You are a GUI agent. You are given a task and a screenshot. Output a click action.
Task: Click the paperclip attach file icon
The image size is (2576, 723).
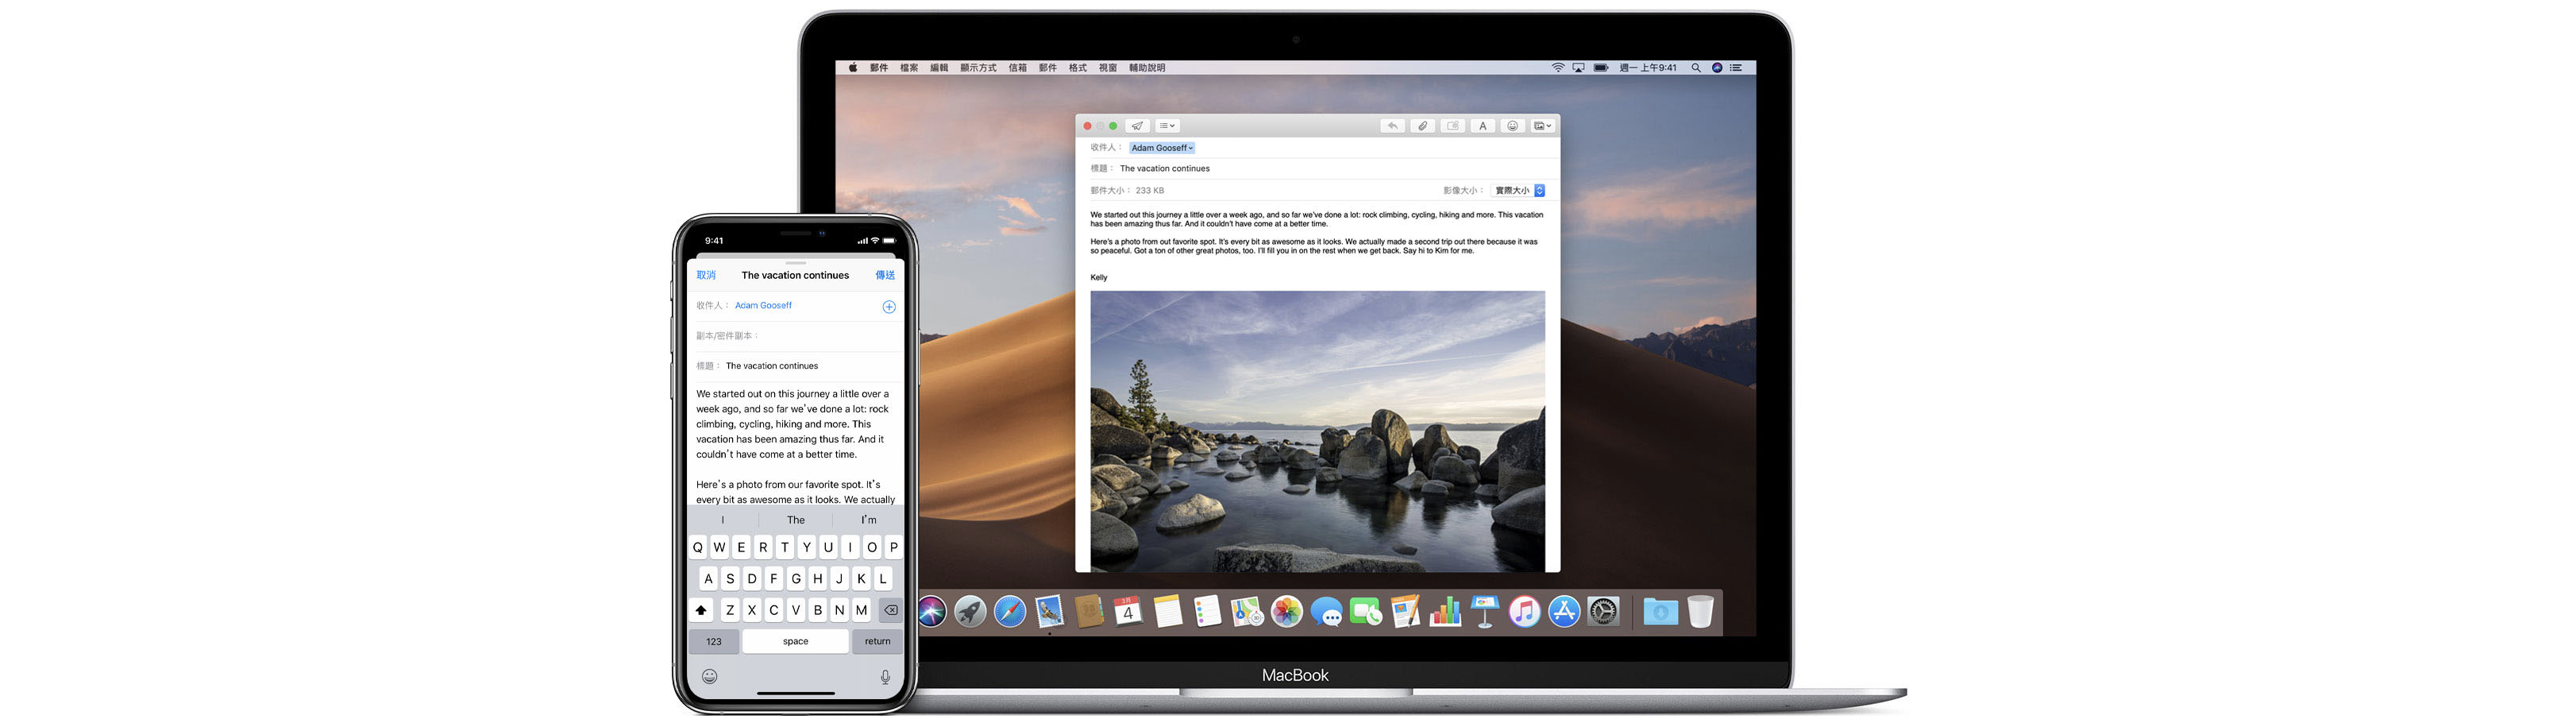tap(1422, 126)
